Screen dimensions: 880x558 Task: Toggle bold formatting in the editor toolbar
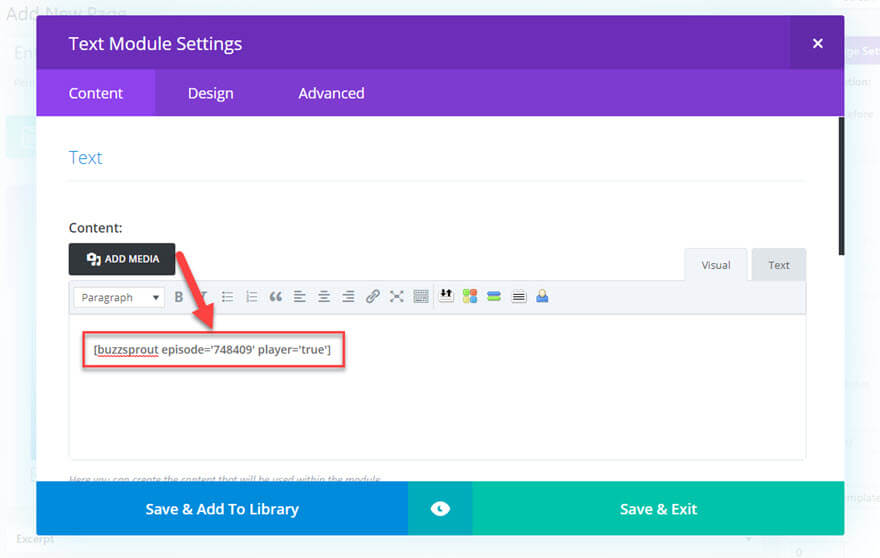[x=179, y=297]
